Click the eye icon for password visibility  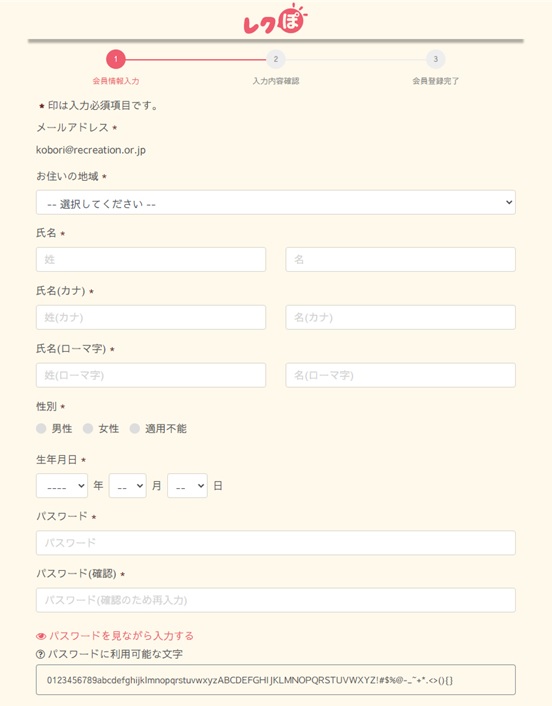click(x=41, y=636)
